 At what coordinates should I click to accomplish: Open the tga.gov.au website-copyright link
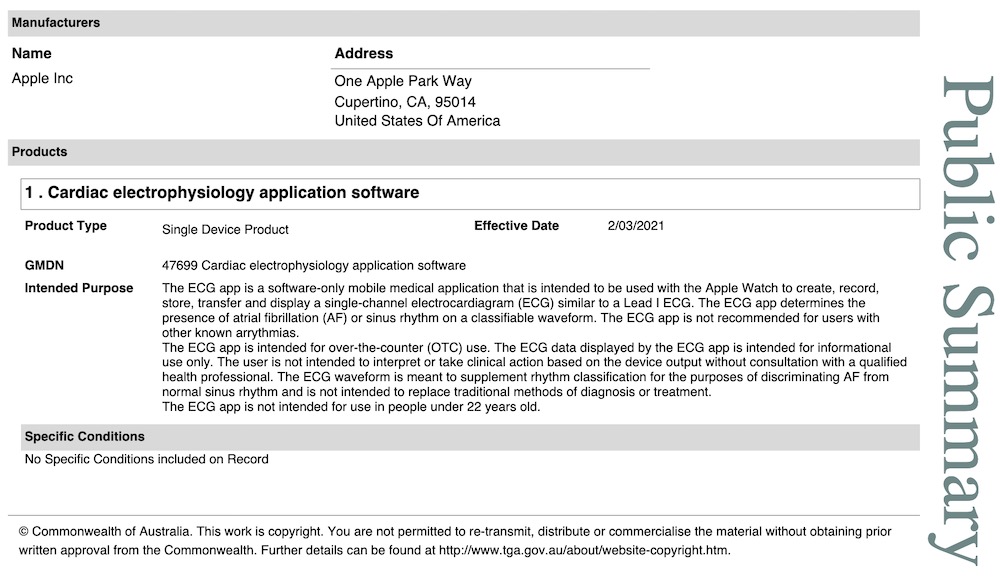[585, 550]
